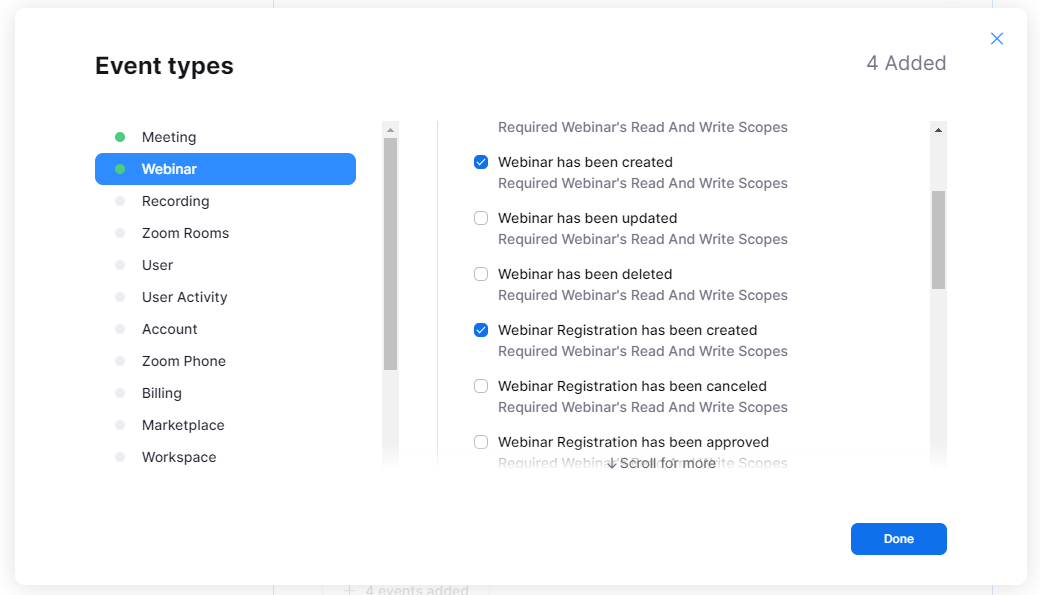
Task: Open the Zoom Phone category
Action: pos(183,361)
